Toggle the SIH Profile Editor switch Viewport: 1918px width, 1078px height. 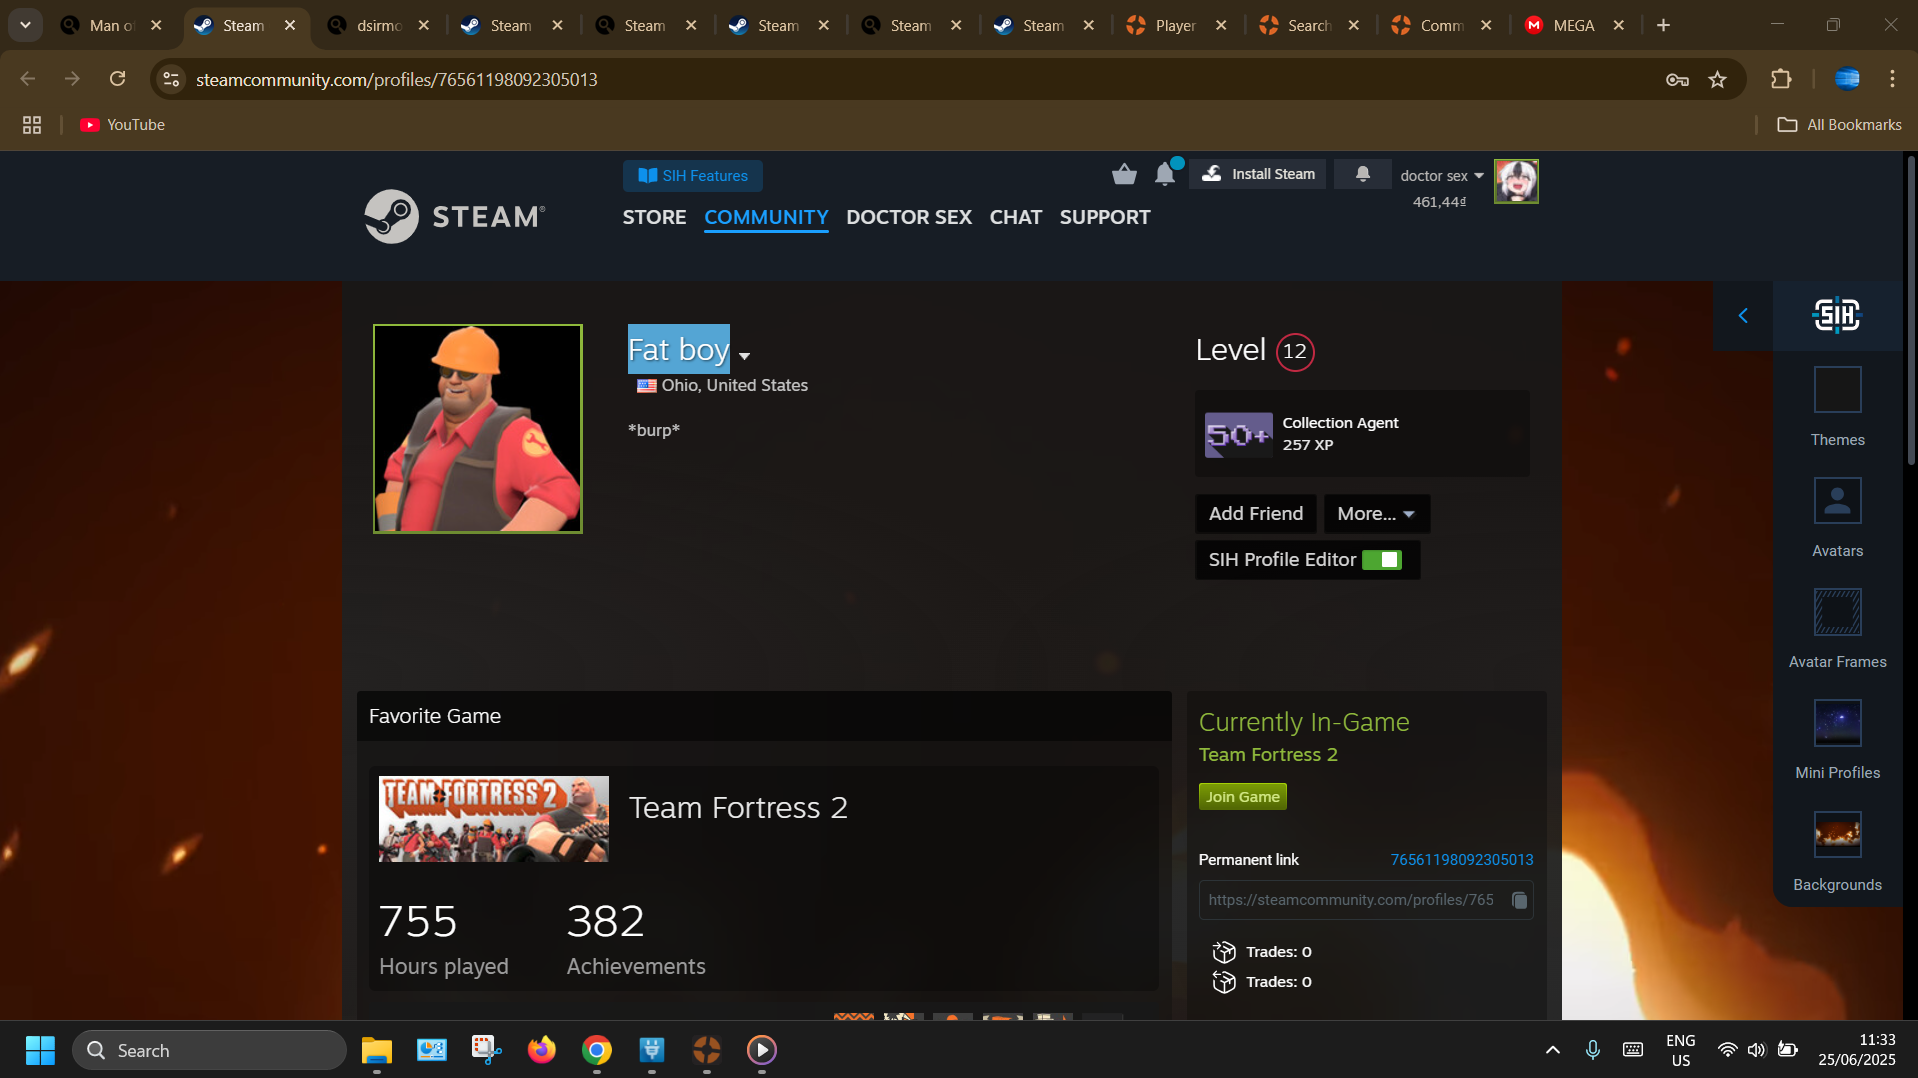1382,560
